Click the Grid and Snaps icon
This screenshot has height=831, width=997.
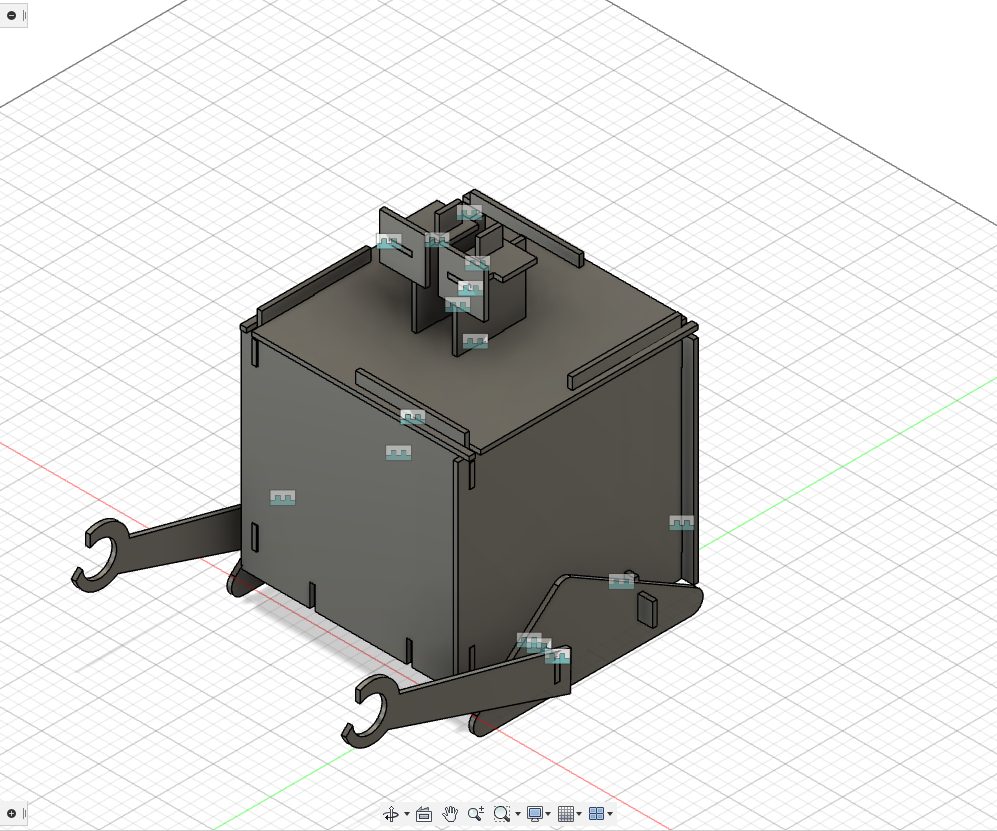point(565,814)
